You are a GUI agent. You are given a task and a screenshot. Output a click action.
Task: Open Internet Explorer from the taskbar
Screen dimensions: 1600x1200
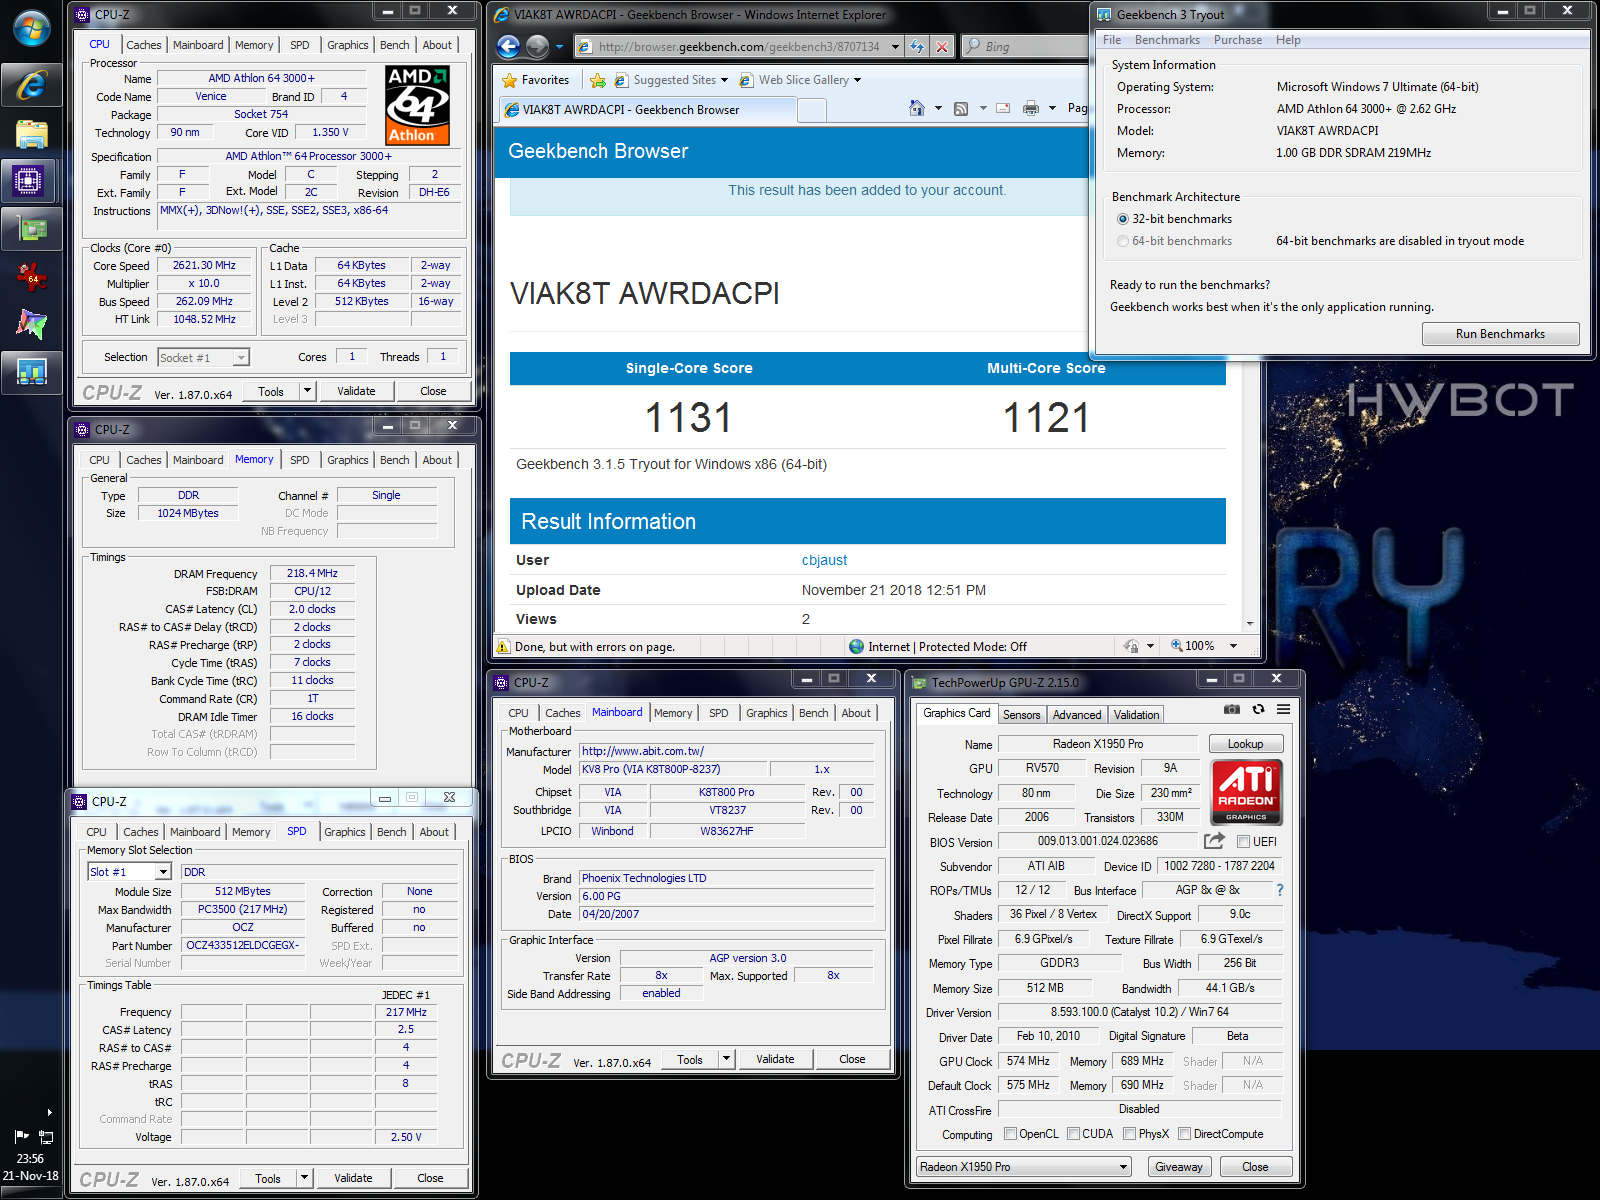(x=32, y=85)
